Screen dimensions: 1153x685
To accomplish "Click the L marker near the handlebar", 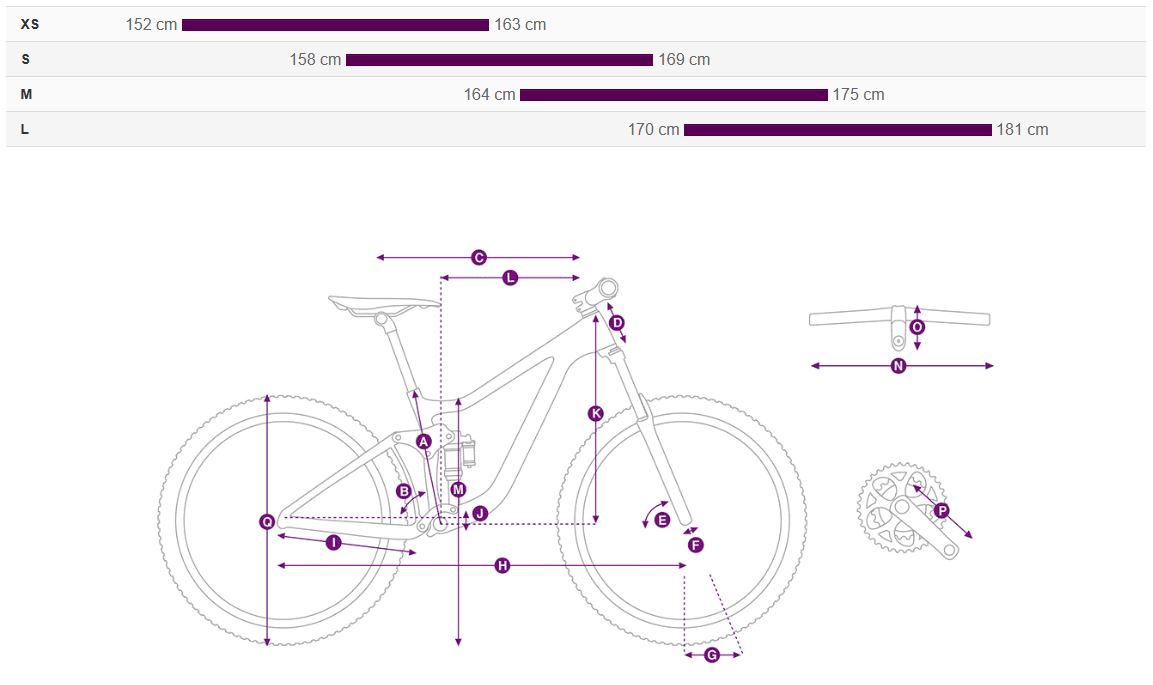I will [510, 277].
